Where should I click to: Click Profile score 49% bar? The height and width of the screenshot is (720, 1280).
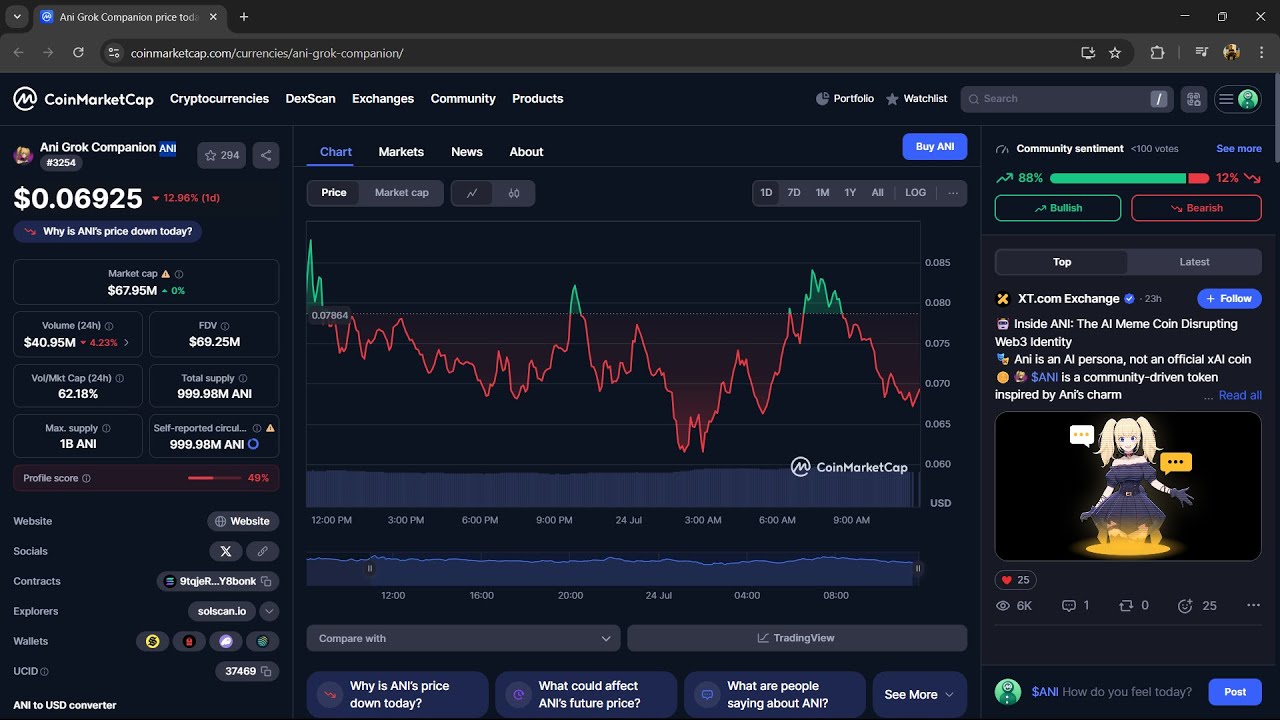[x=146, y=478]
